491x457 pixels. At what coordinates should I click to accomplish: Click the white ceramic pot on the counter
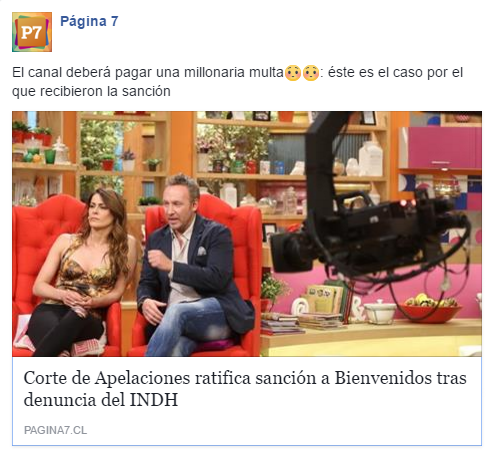[380, 312]
